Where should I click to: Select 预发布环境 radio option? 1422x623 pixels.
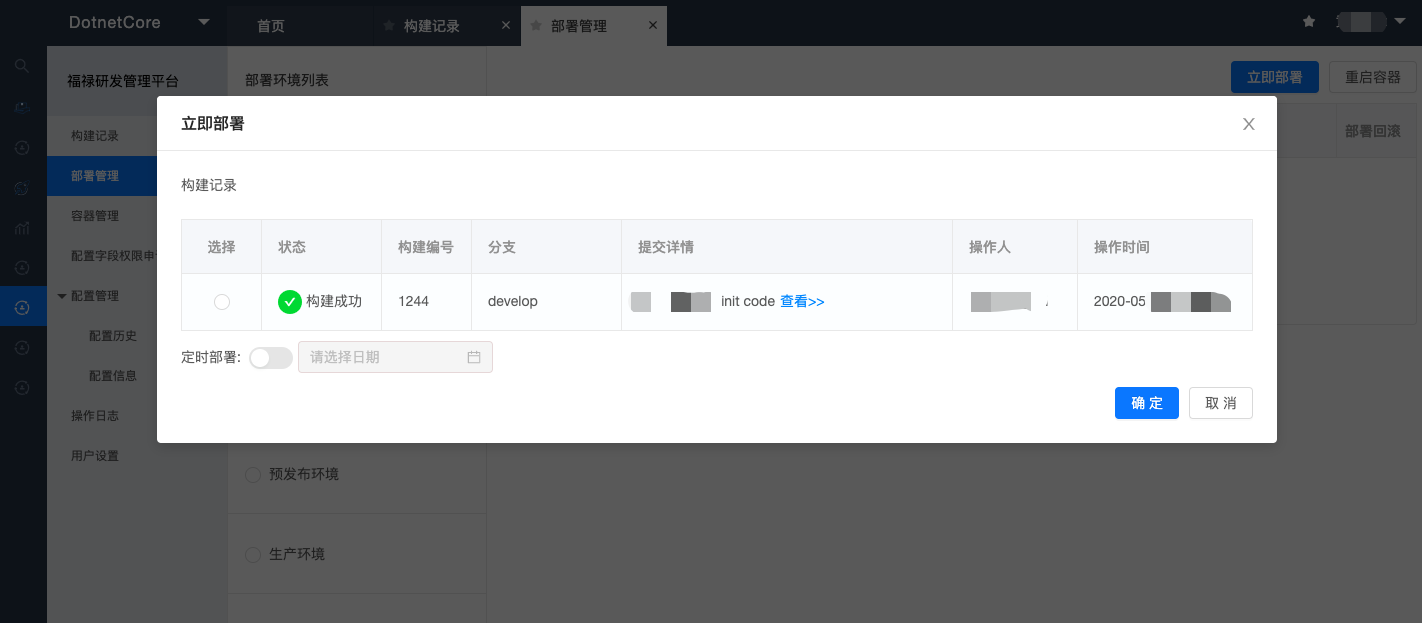[253, 474]
